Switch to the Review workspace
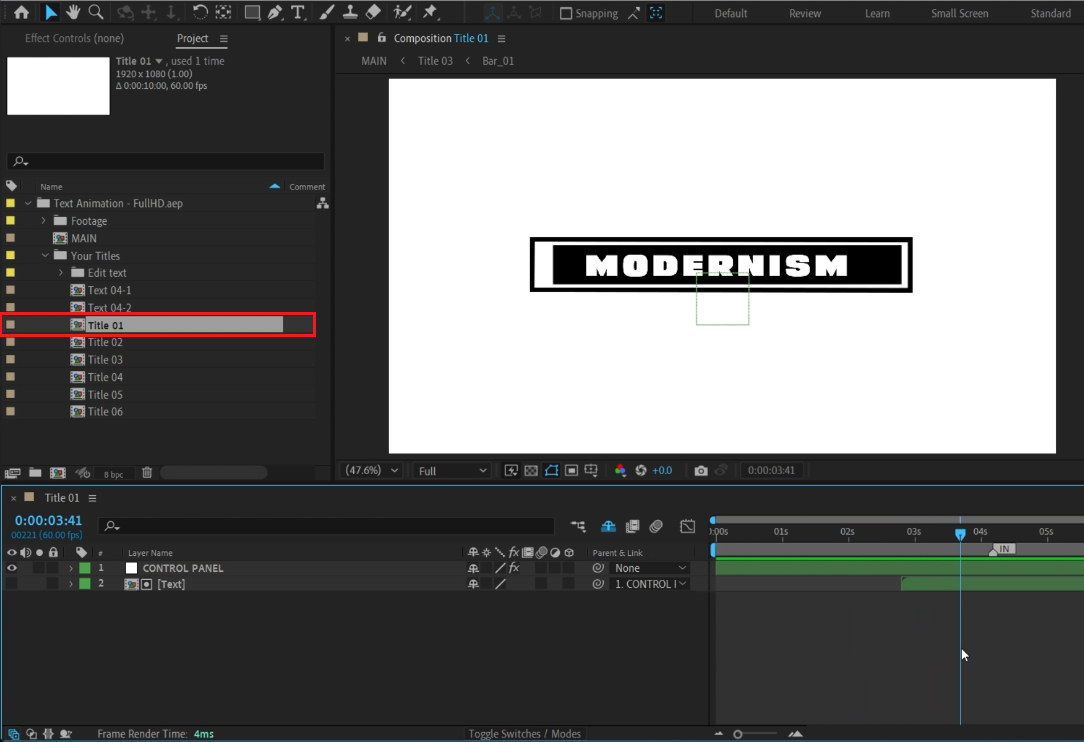Image resolution: width=1084 pixels, height=742 pixels. [x=805, y=14]
